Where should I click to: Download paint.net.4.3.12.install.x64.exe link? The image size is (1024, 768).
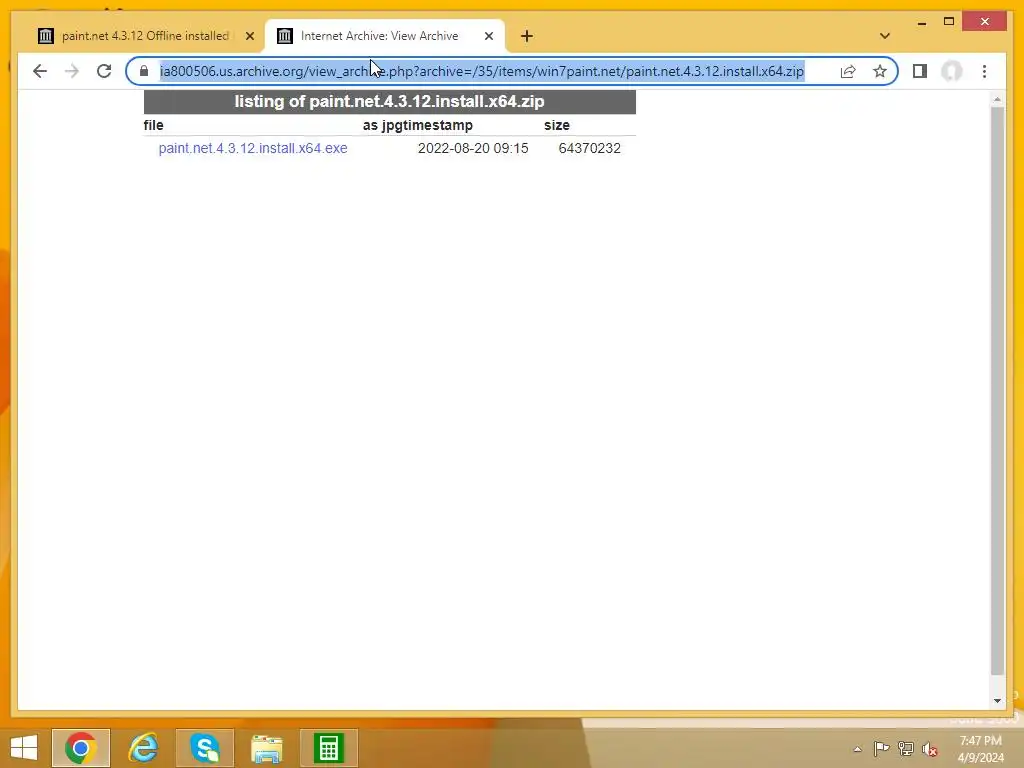[253, 148]
